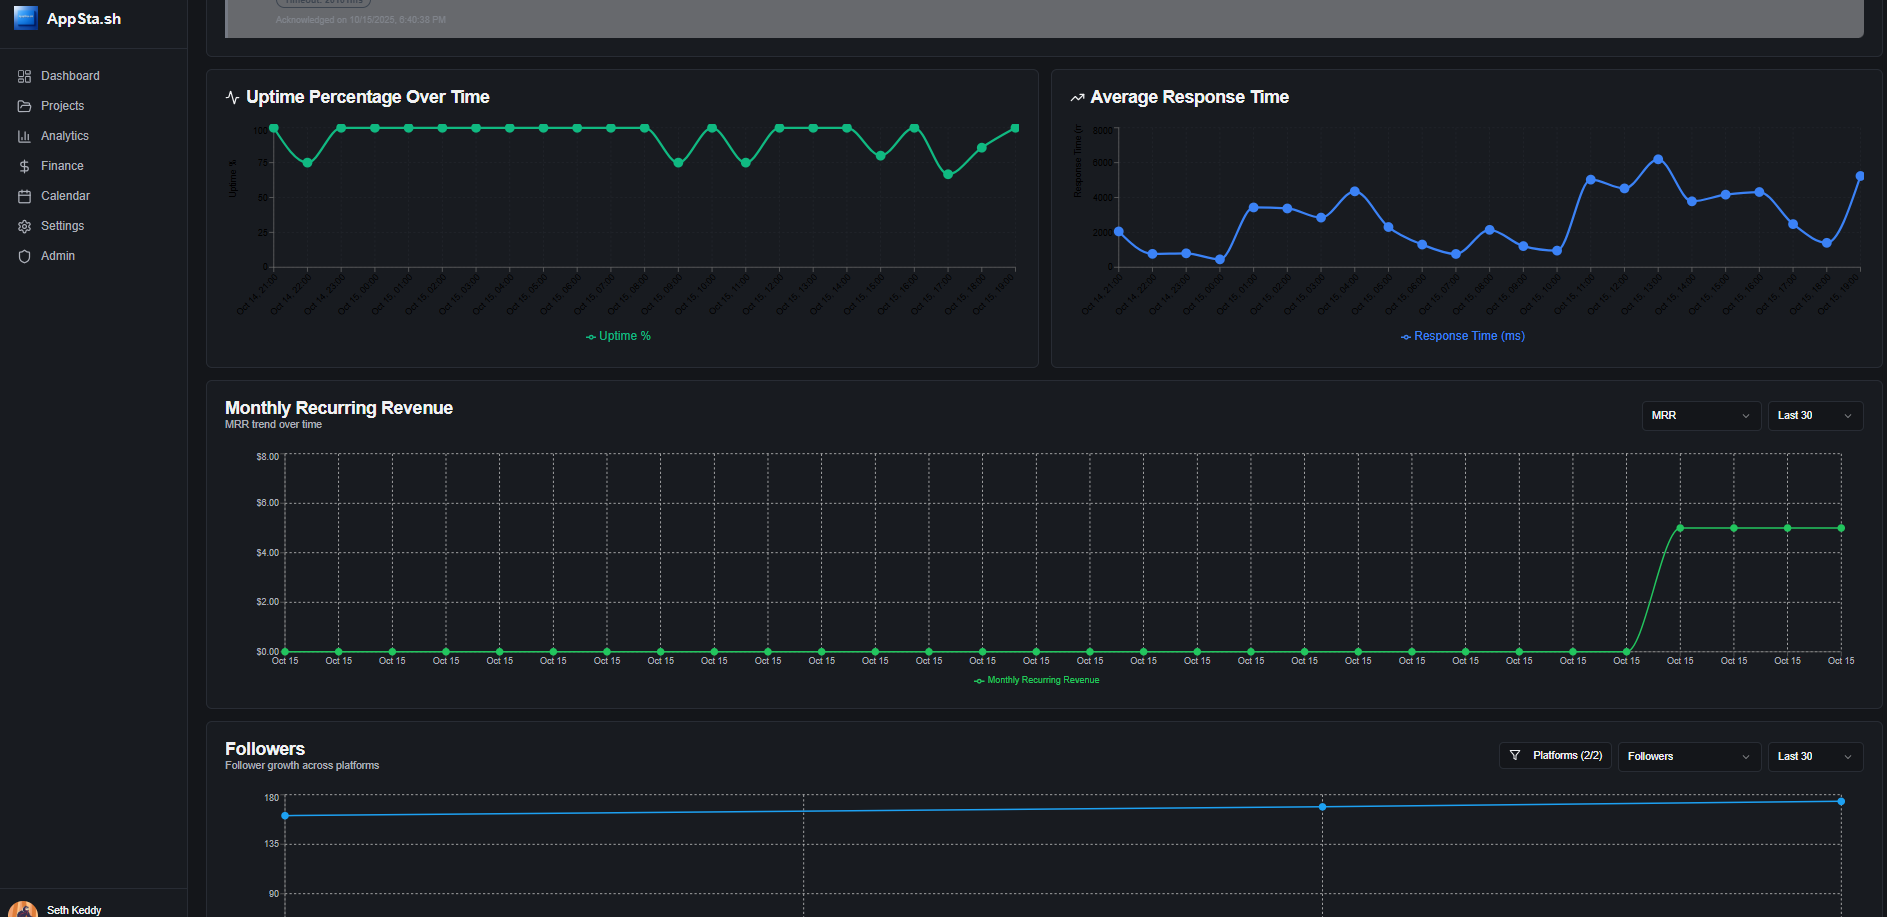
Task: Click the Settings gear icon
Action: [x=24, y=226]
